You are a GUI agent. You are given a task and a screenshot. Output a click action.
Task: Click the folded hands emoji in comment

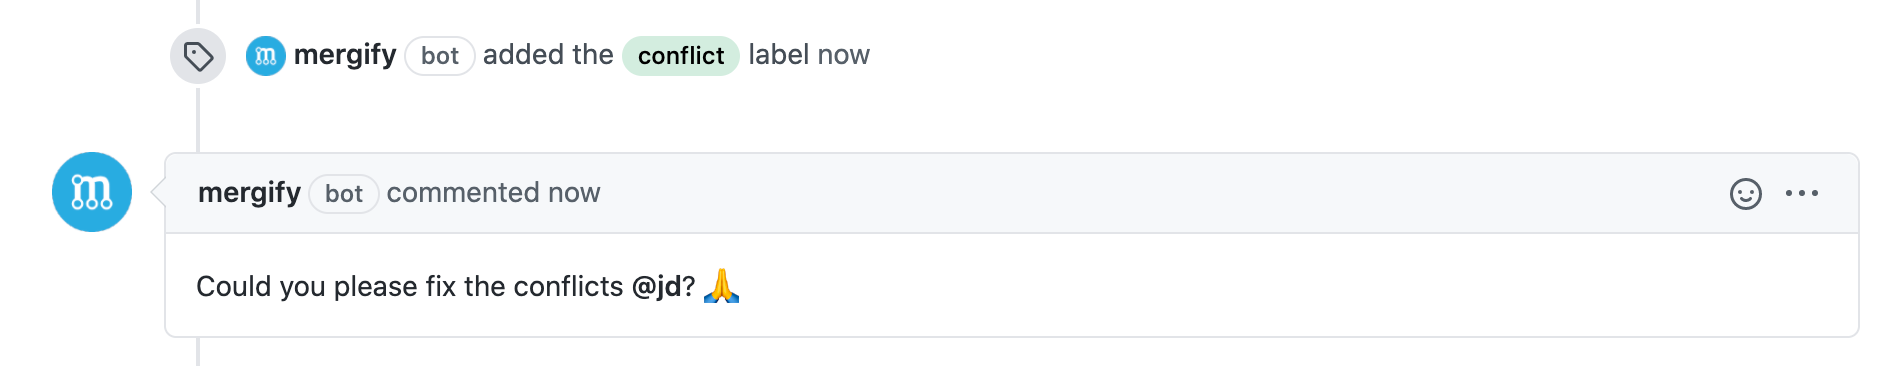[x=721, y=286]
